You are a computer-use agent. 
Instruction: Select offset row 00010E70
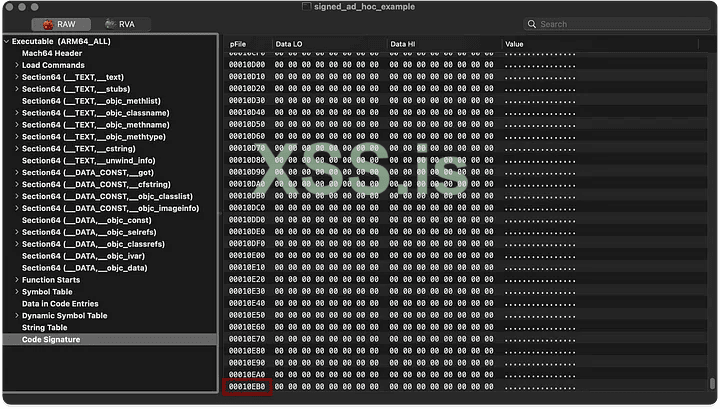466,340
